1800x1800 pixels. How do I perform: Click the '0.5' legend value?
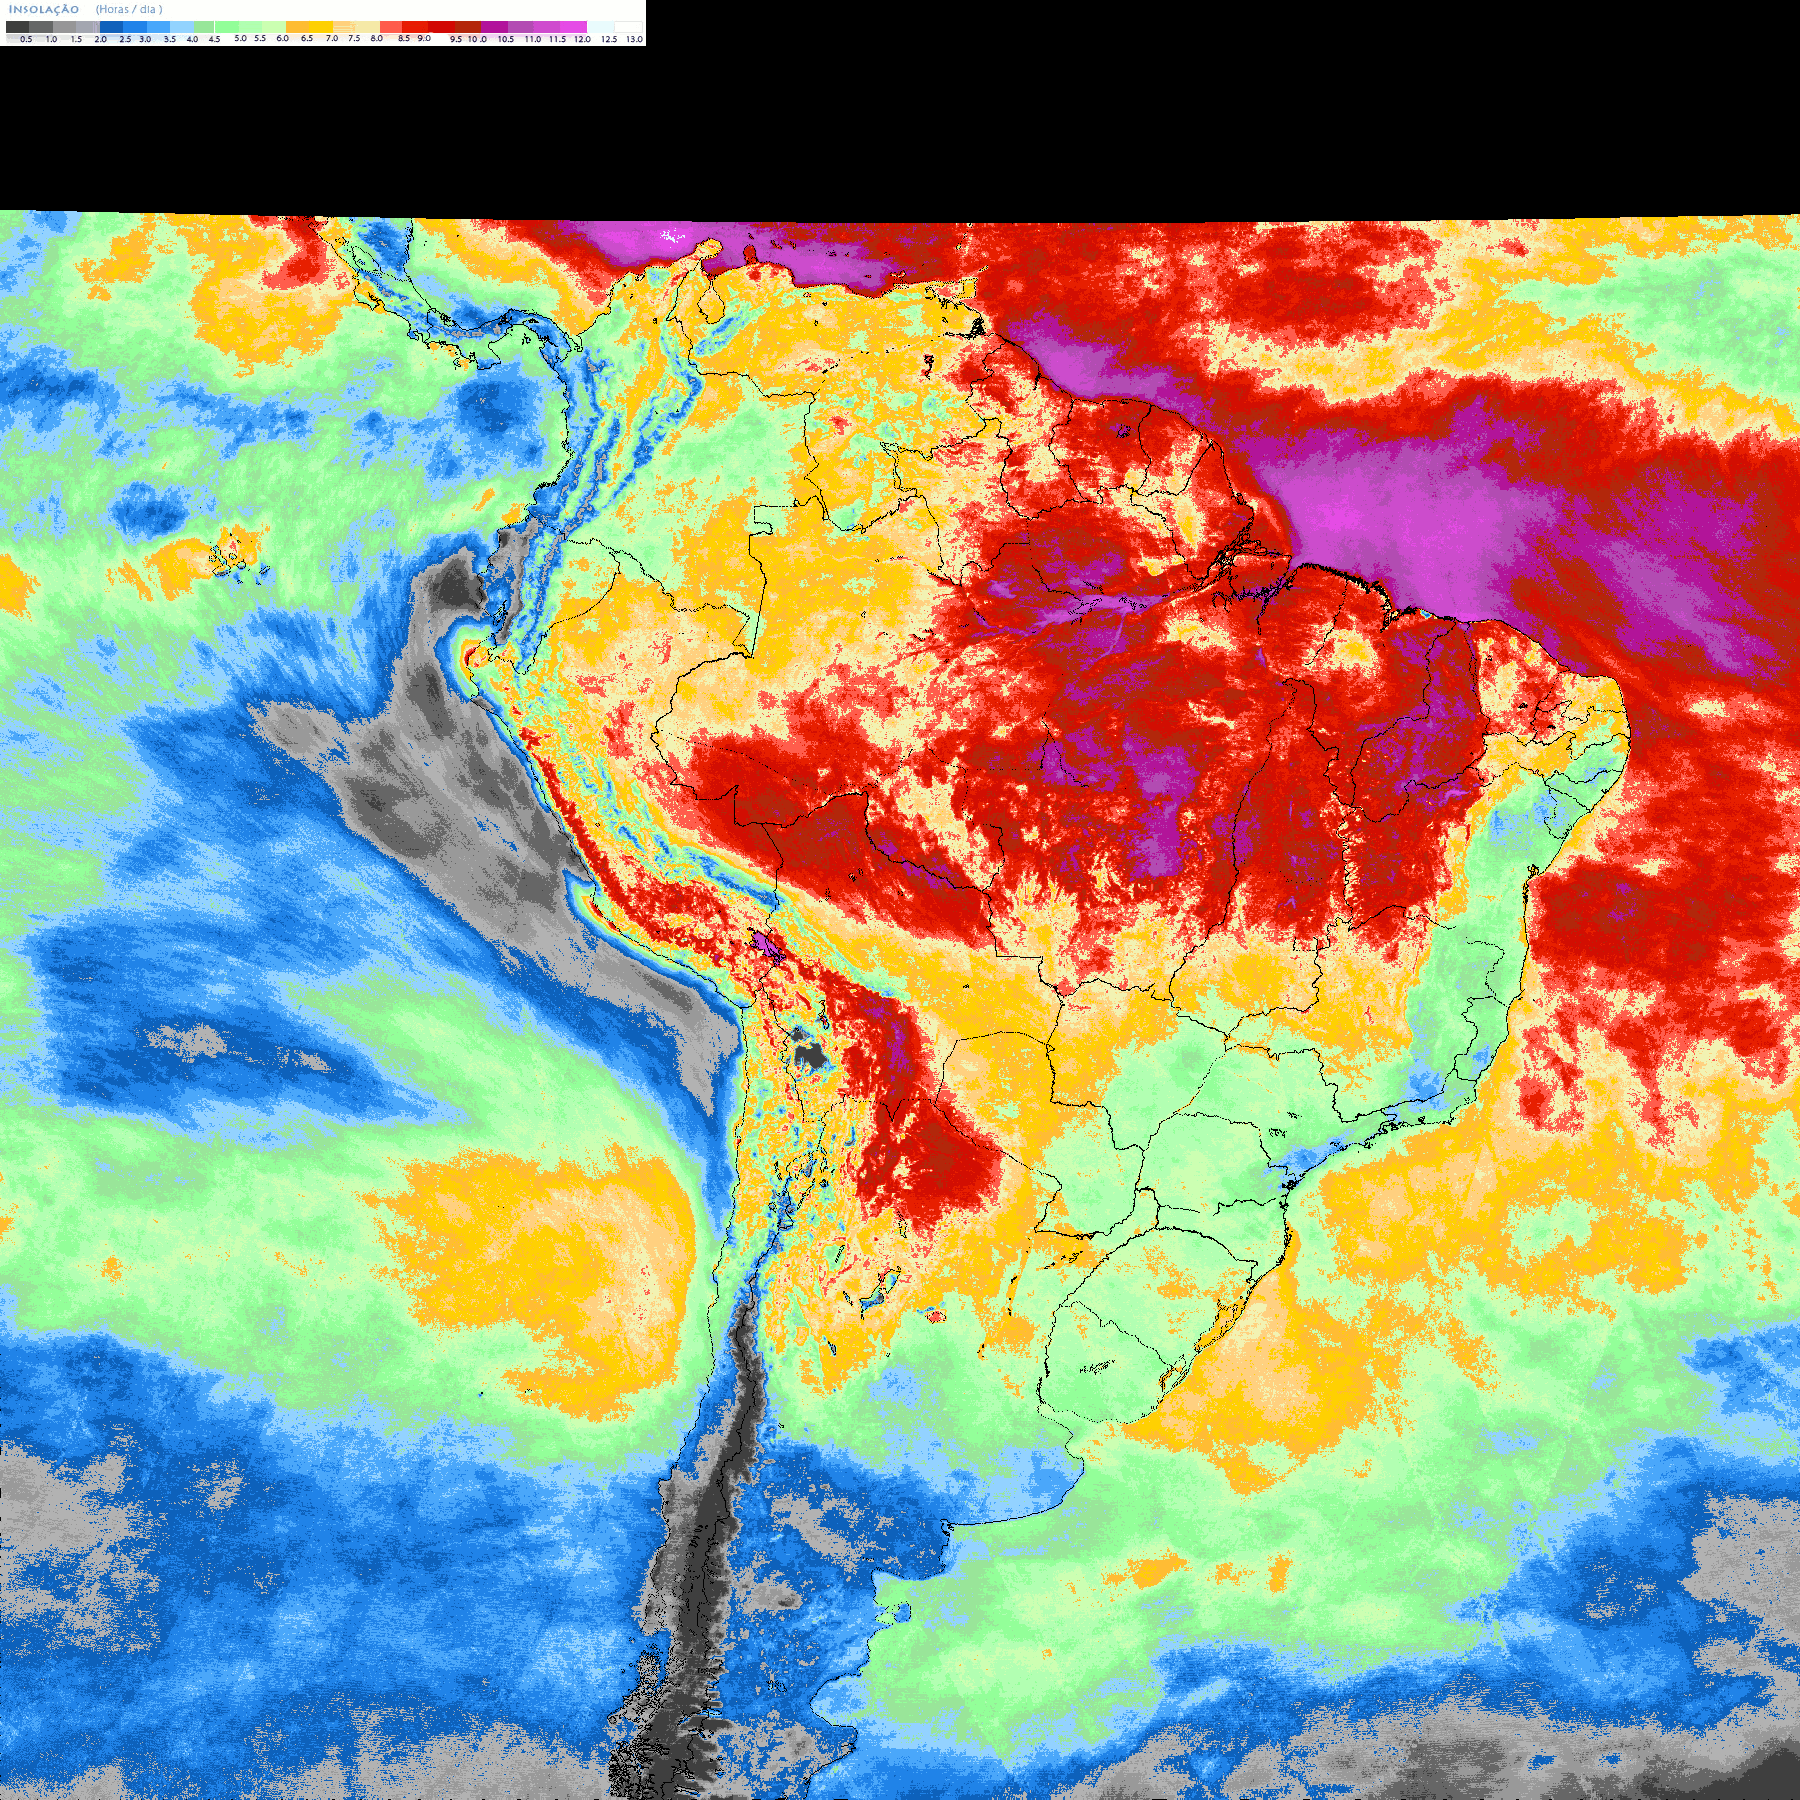(x=26, y=39)
